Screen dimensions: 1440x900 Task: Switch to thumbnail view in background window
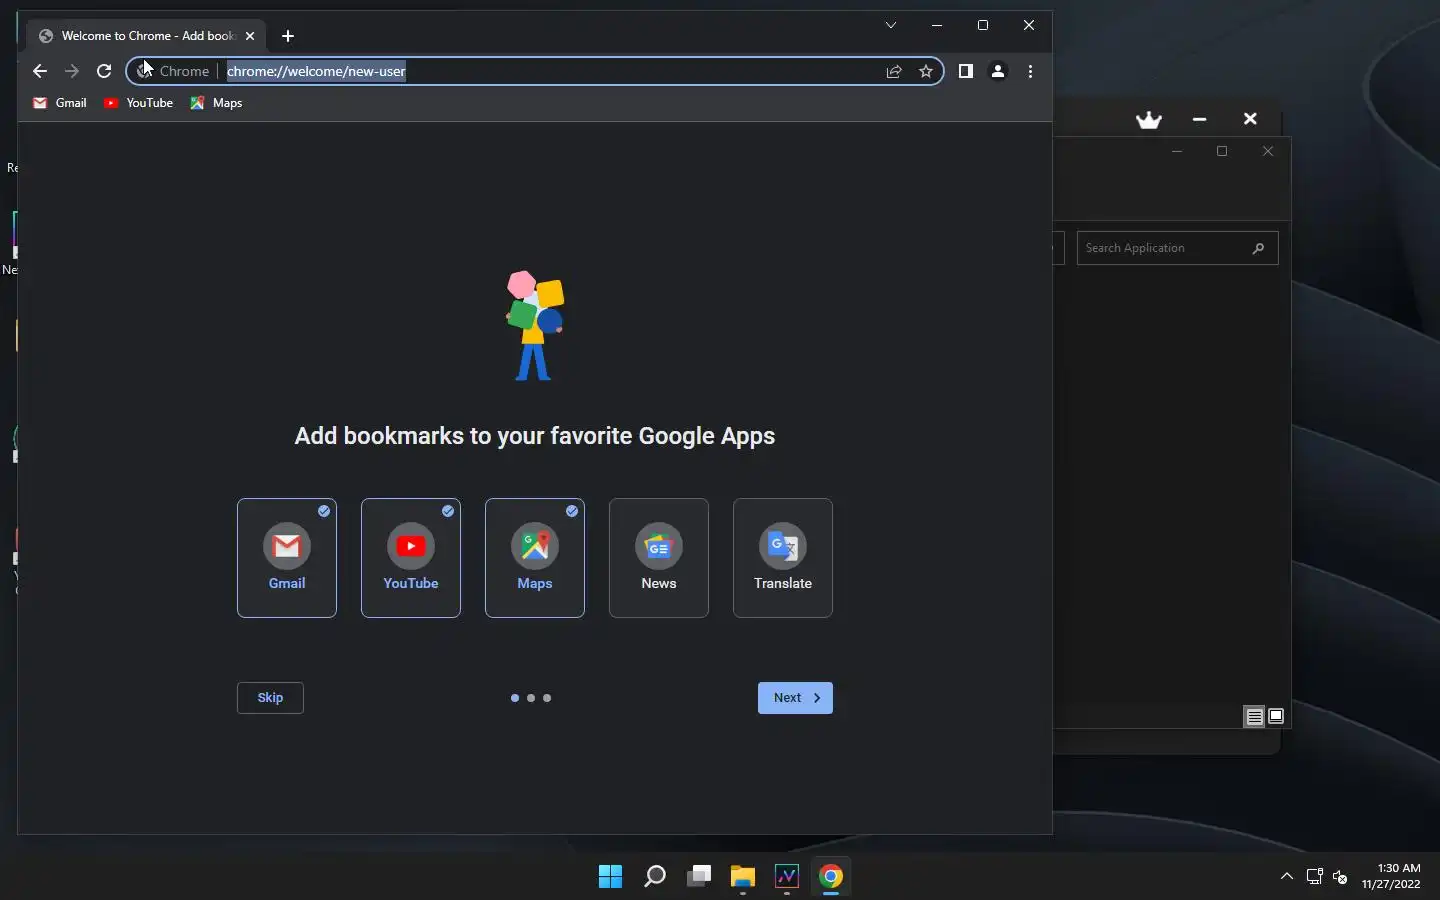(1276, 716)
